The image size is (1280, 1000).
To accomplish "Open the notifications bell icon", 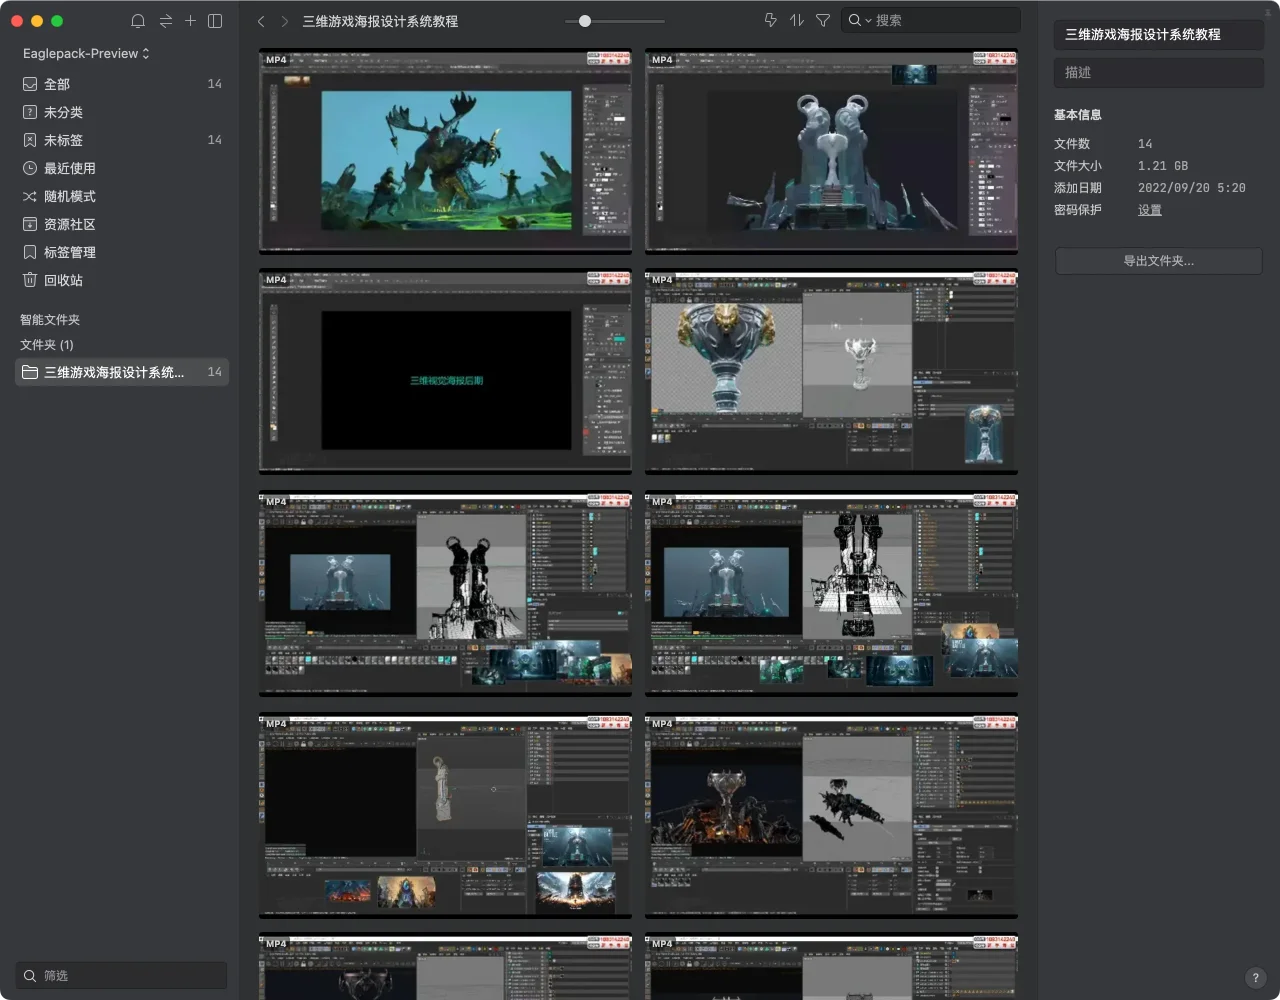I will [x=138, y=21].
